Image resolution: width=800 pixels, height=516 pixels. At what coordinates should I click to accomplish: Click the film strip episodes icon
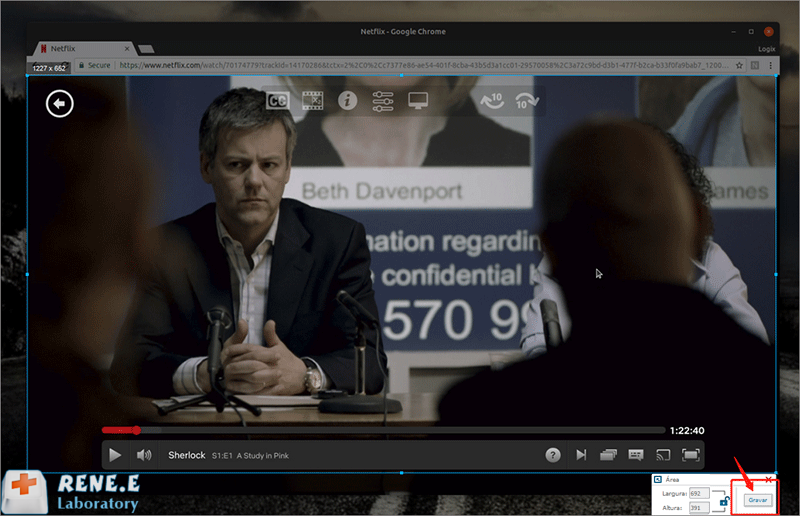pyautogui.click(x=312, y=101)
